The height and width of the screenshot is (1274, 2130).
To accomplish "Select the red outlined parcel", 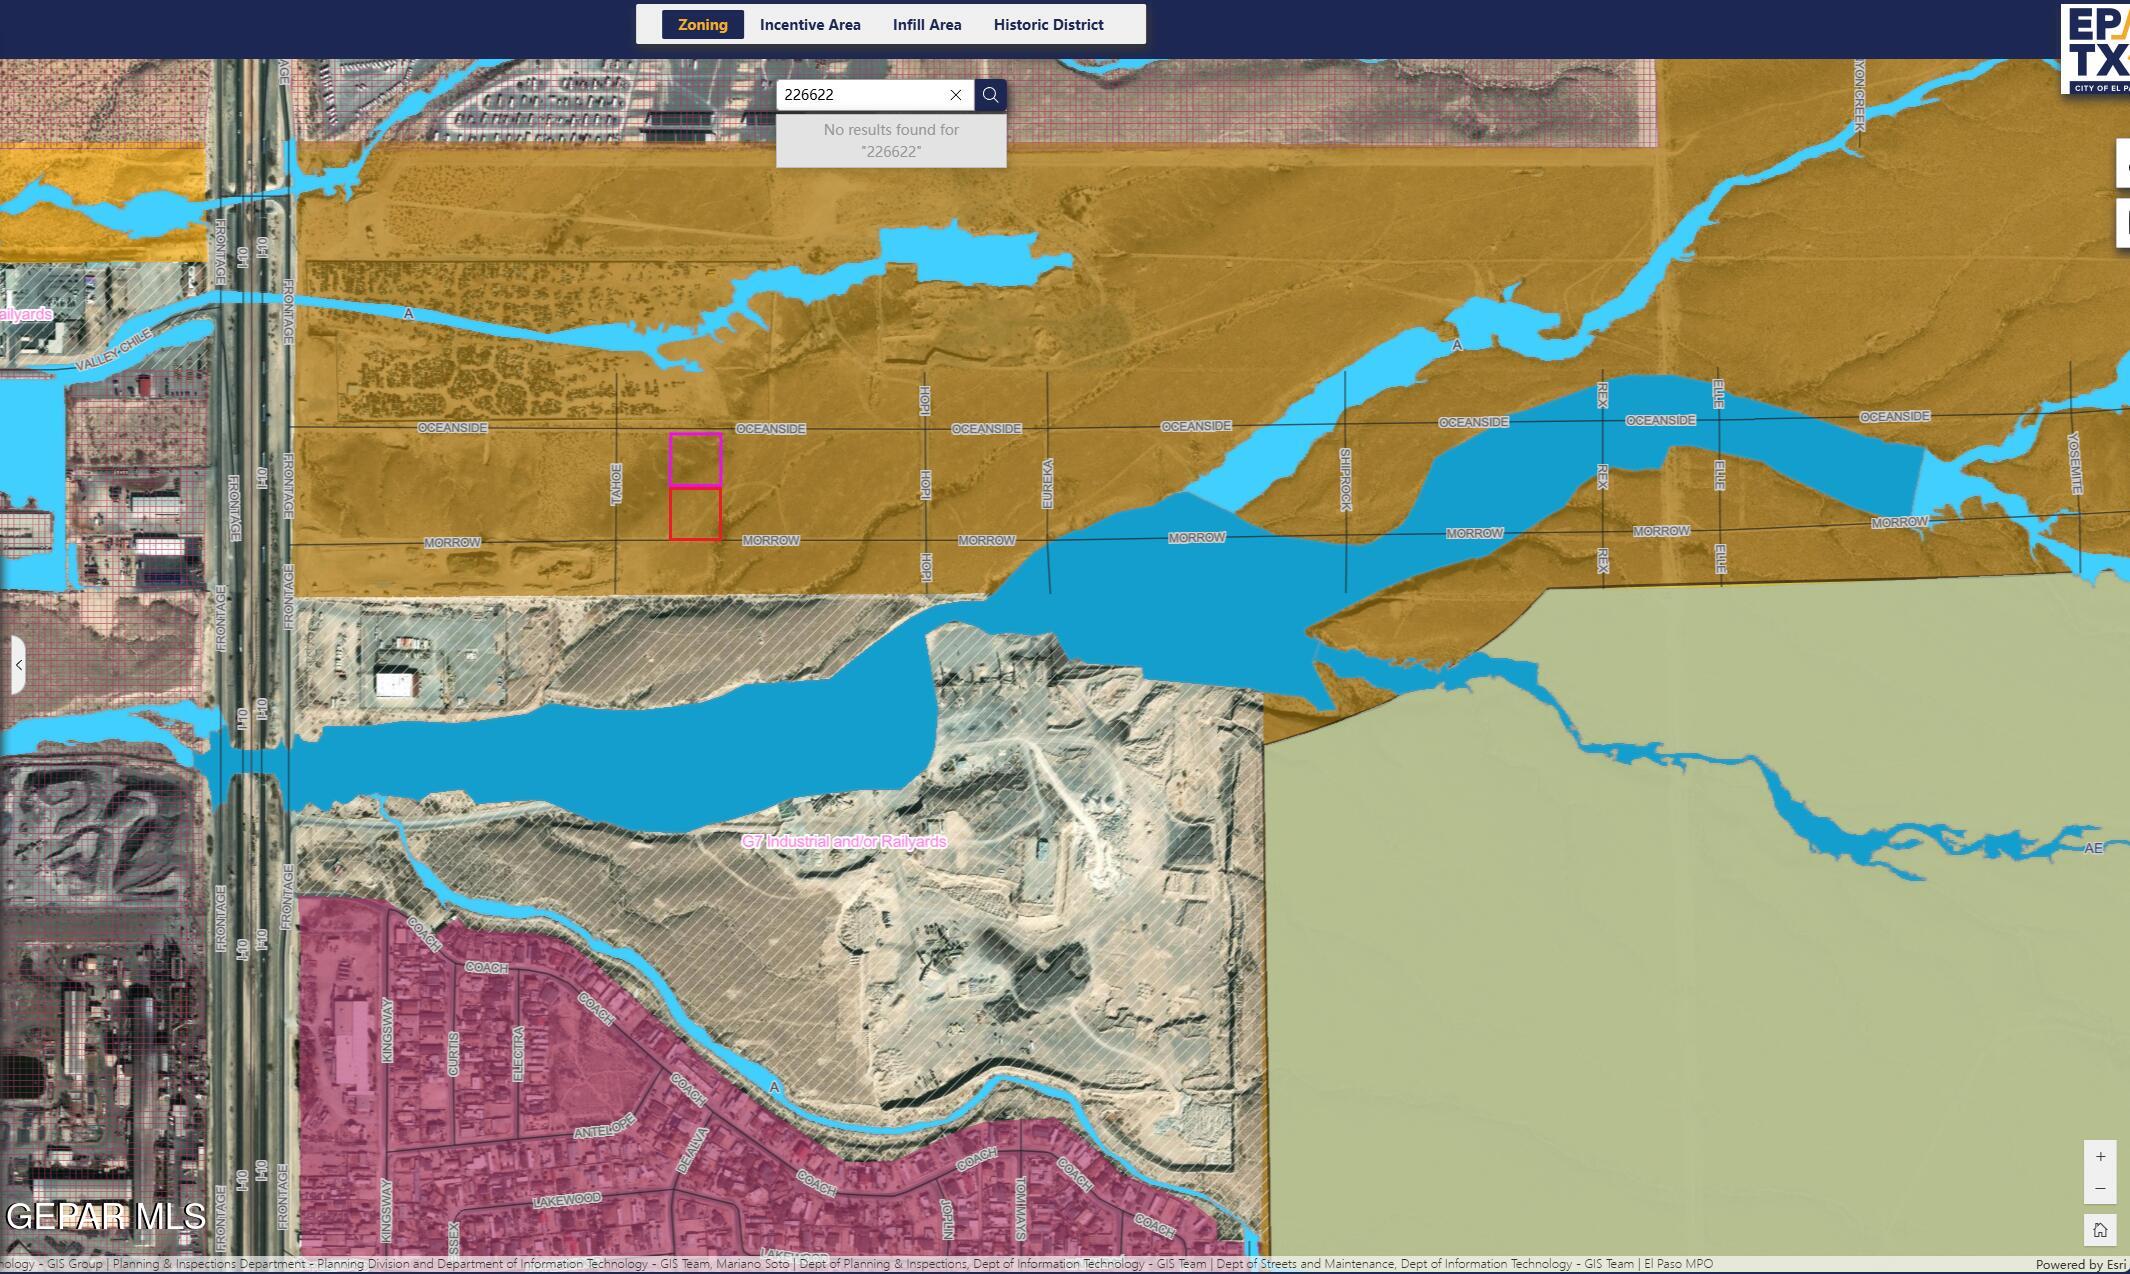I will tap(695, 514).
